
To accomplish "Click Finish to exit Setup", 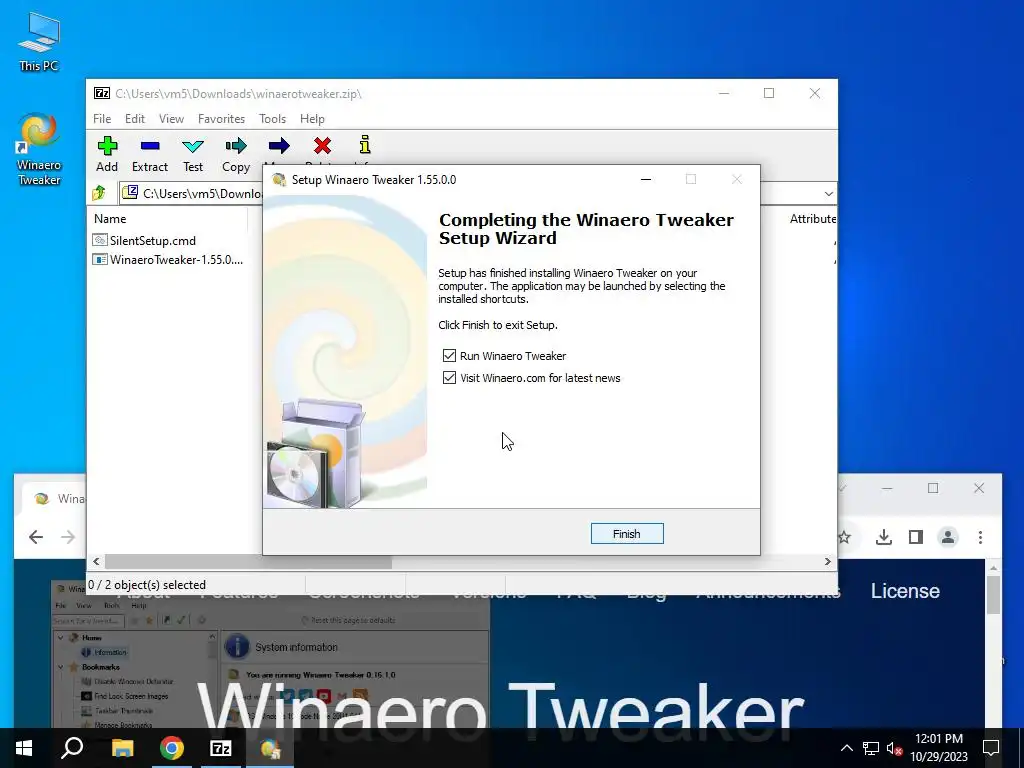I will [627, 534].
